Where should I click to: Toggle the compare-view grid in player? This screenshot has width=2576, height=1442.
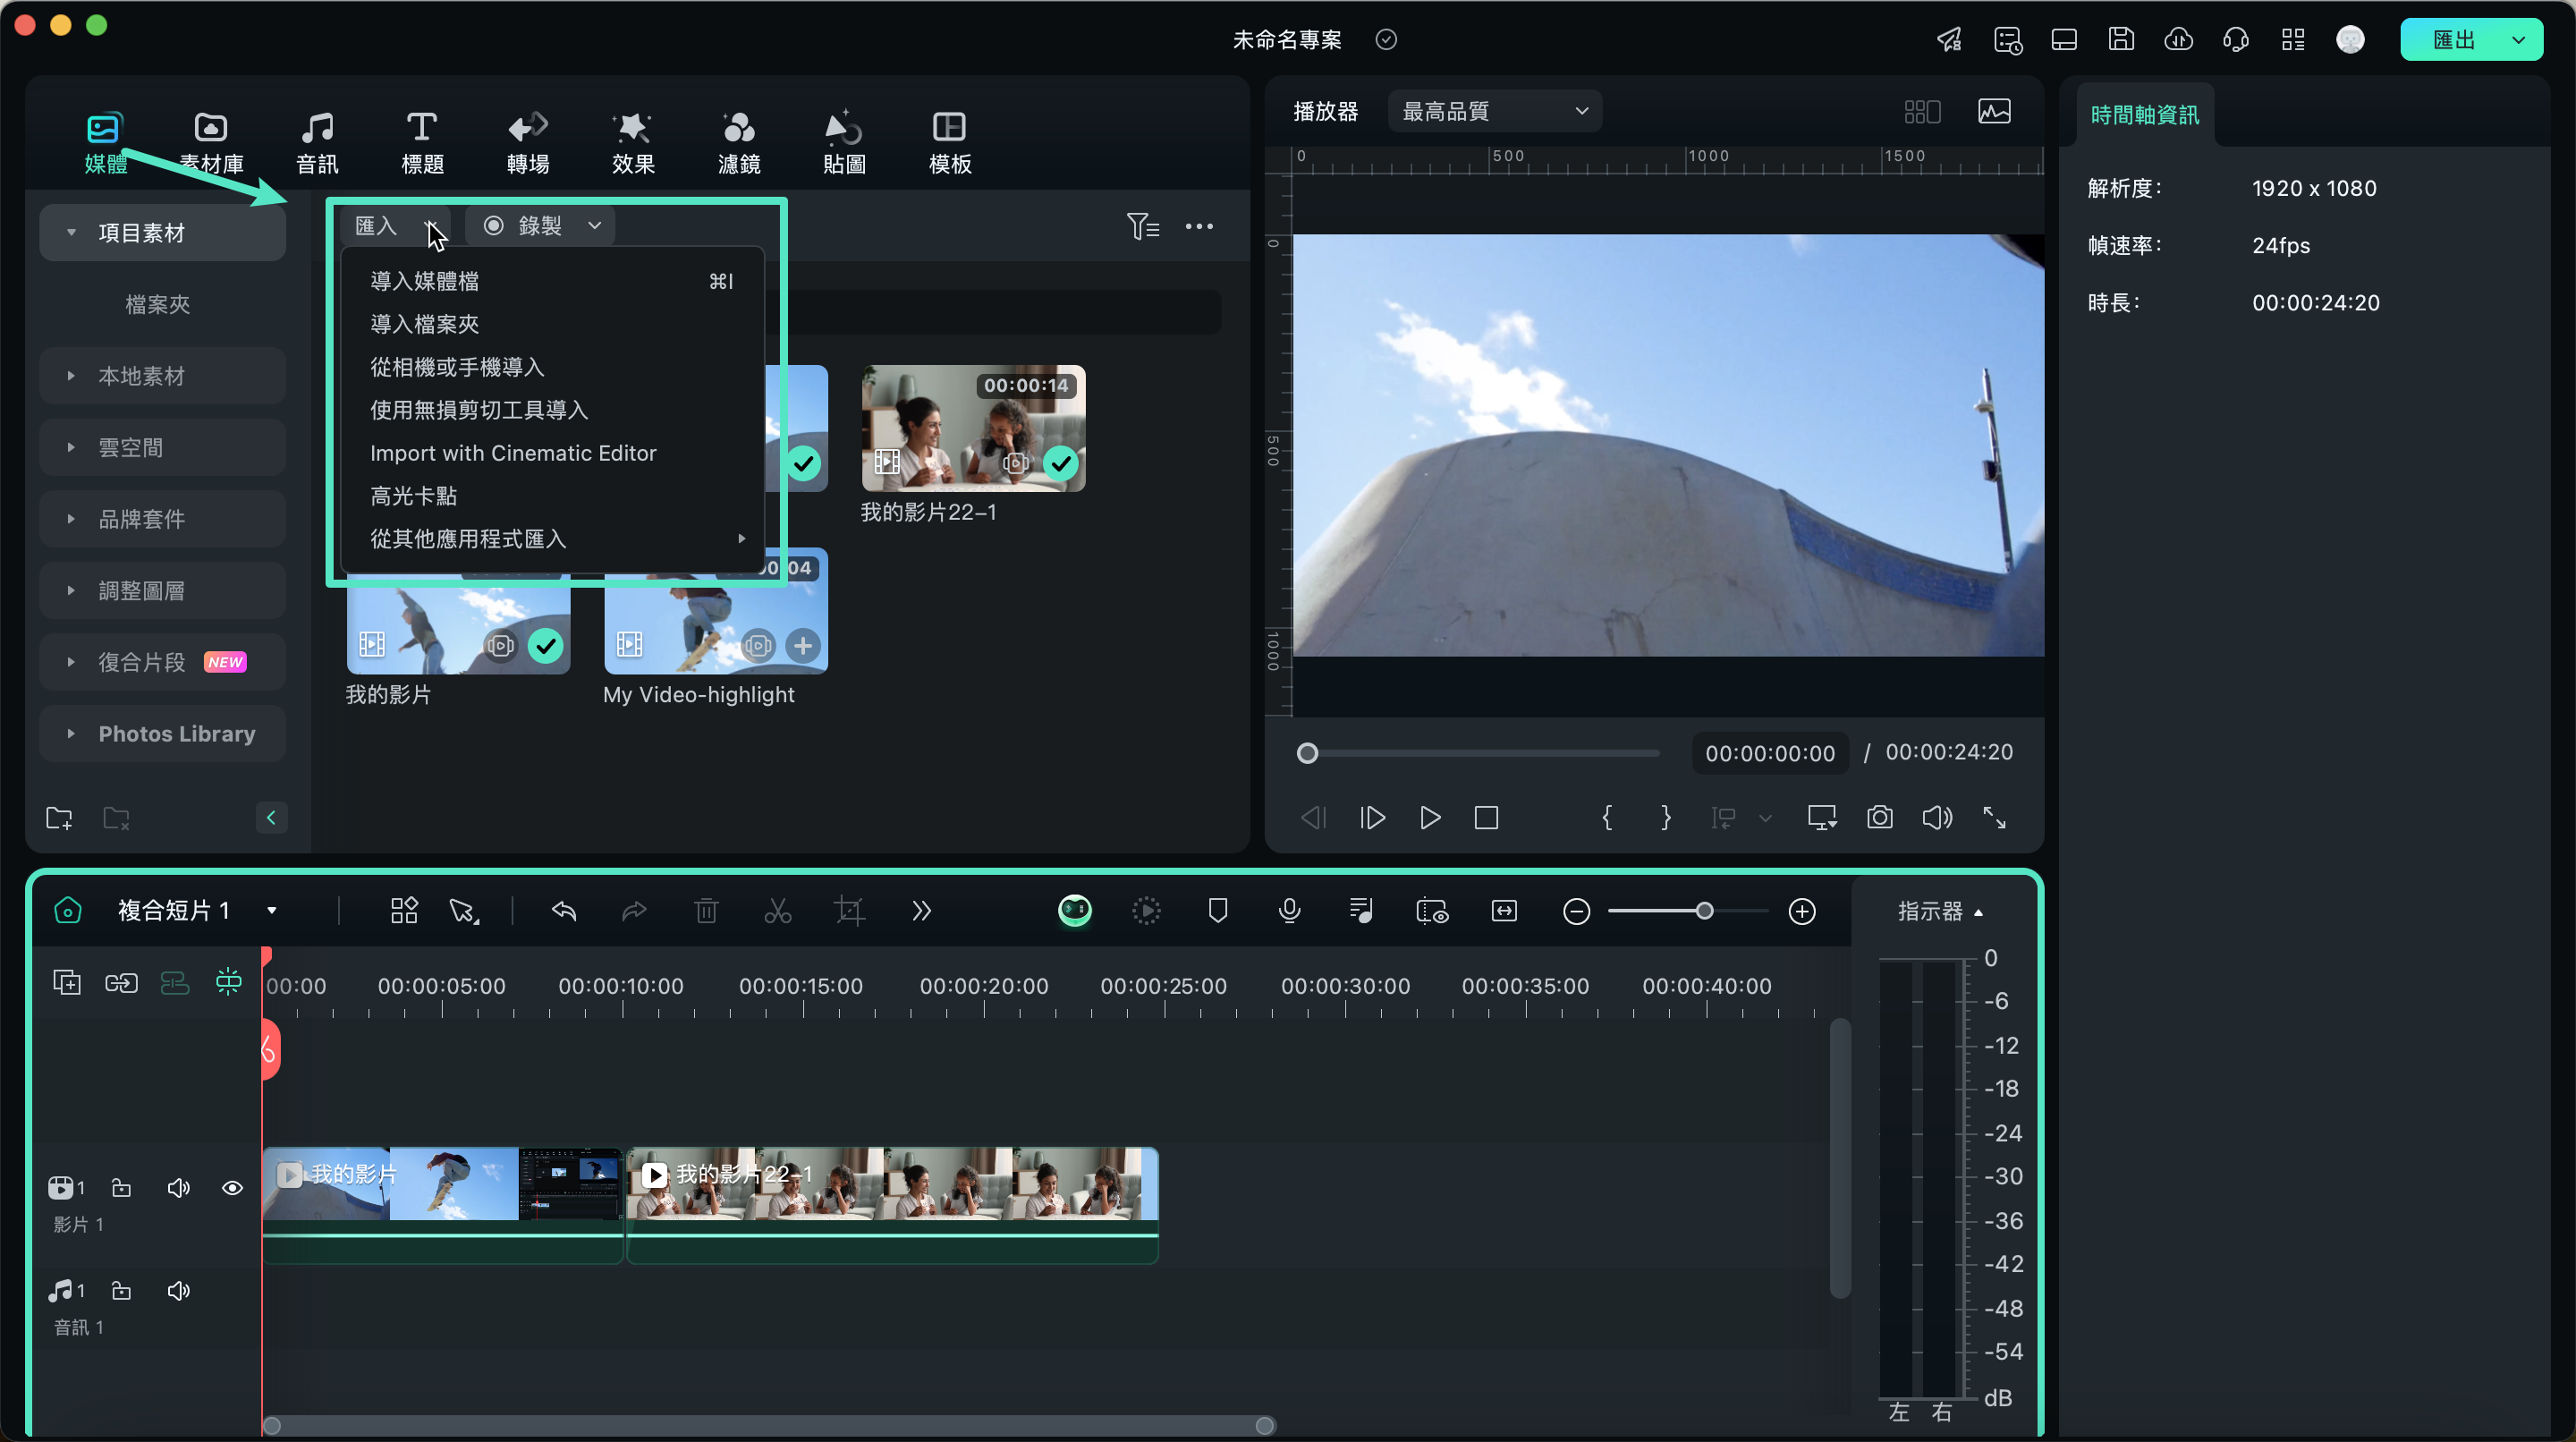click(x=1922, y=111)
